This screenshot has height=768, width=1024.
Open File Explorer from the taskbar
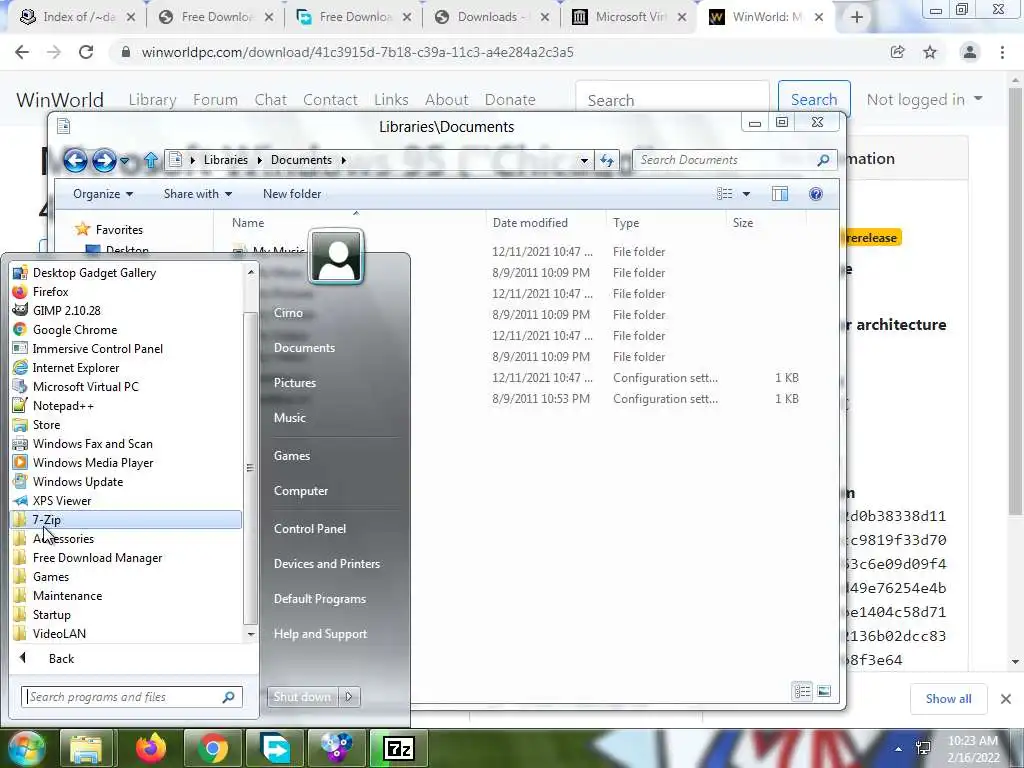tap(86, 748)
